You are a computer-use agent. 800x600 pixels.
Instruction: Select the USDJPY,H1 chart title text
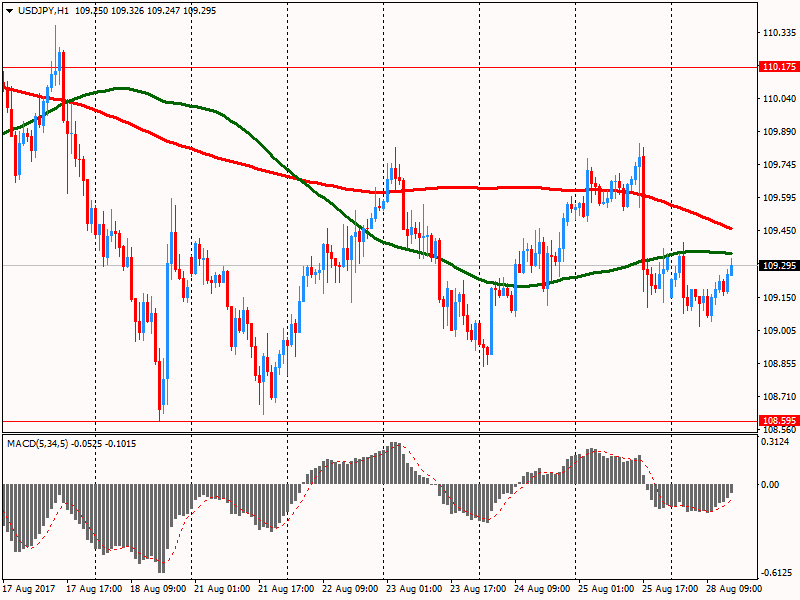coord(43,11)
